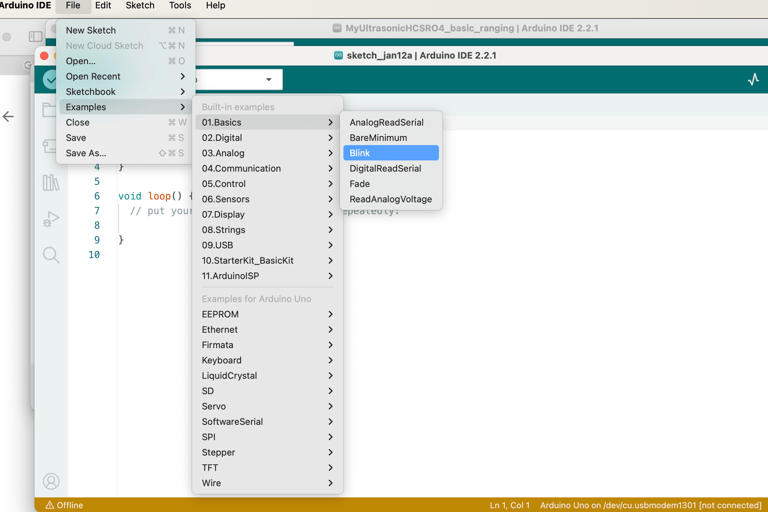Expand the Sketchbook submenu
Viewport: 768px width, 512px height.
125,92
